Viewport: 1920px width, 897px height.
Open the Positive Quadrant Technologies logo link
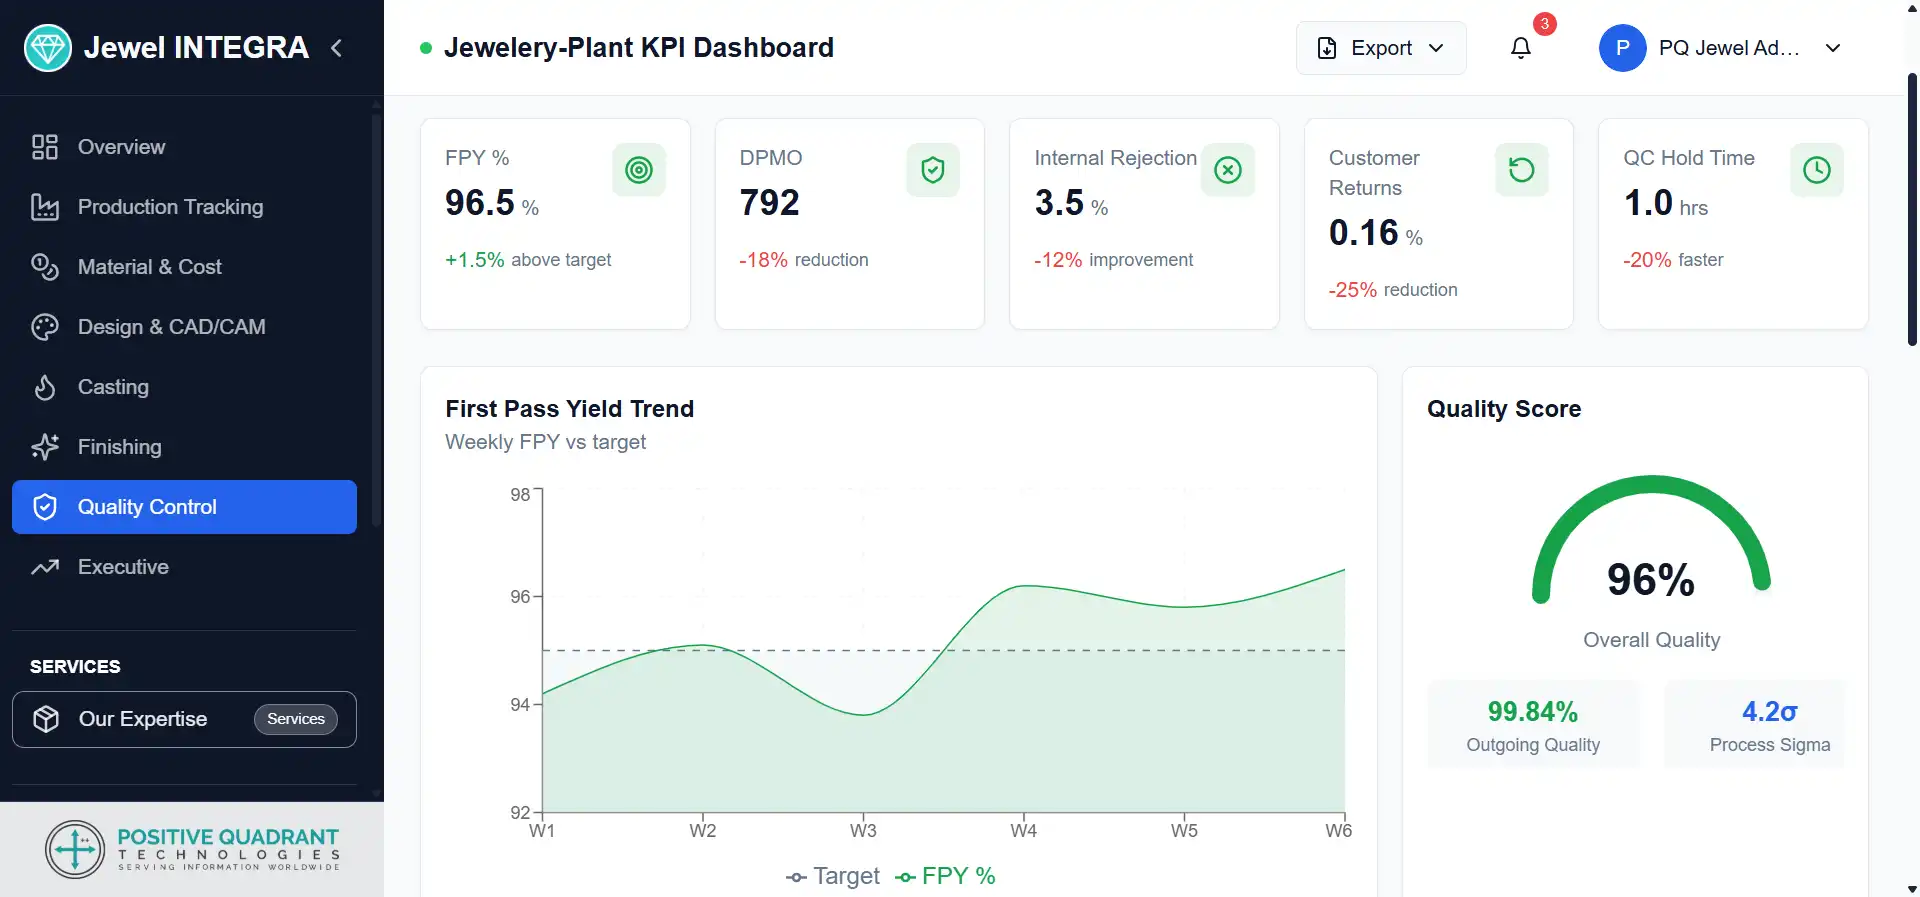coord(192,849)
